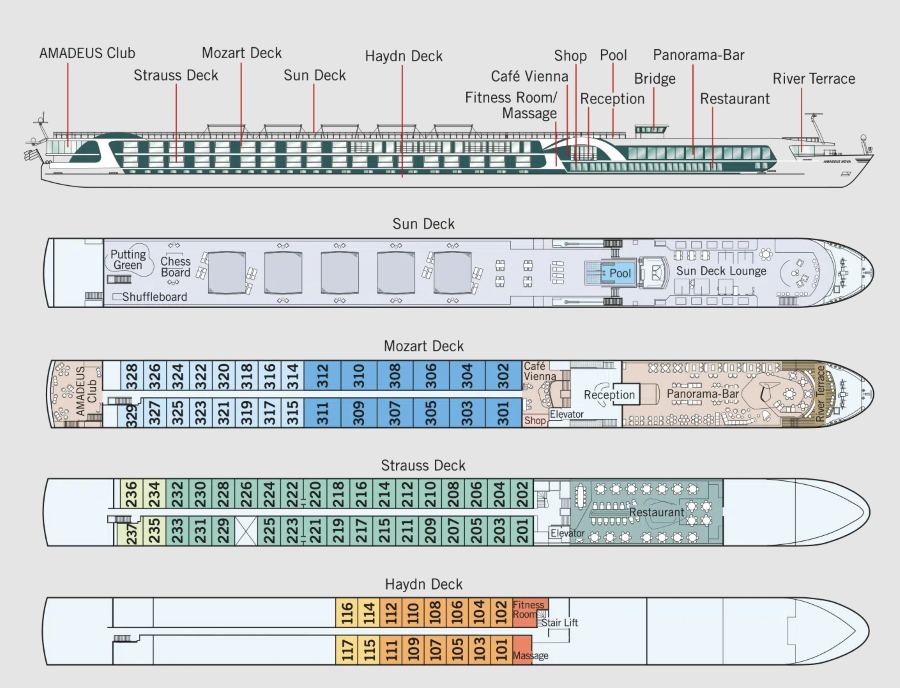Click the Elevator label on the Mozart Deck
The width and height of the screenshot is (900, 688).
[x=567, y=414]
